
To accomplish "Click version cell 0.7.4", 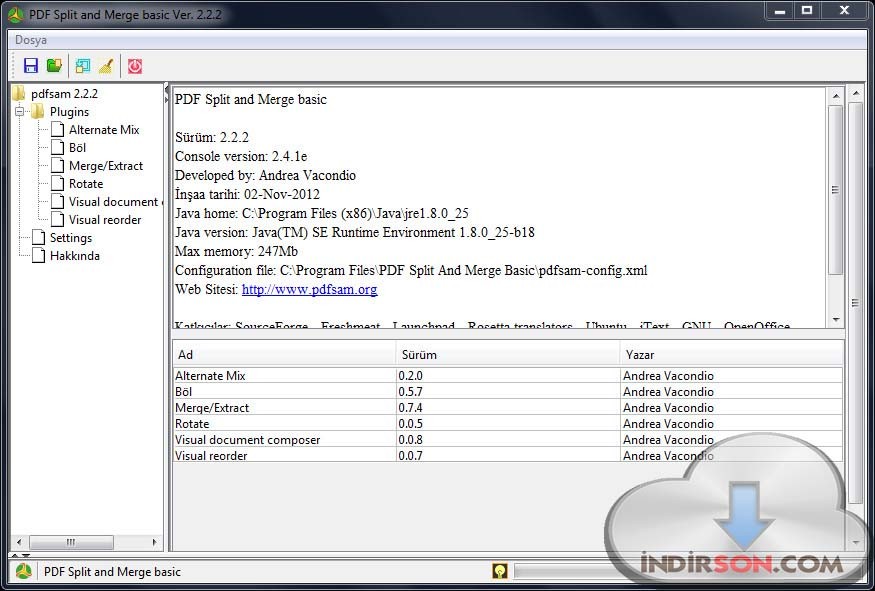I will point(508,407).
